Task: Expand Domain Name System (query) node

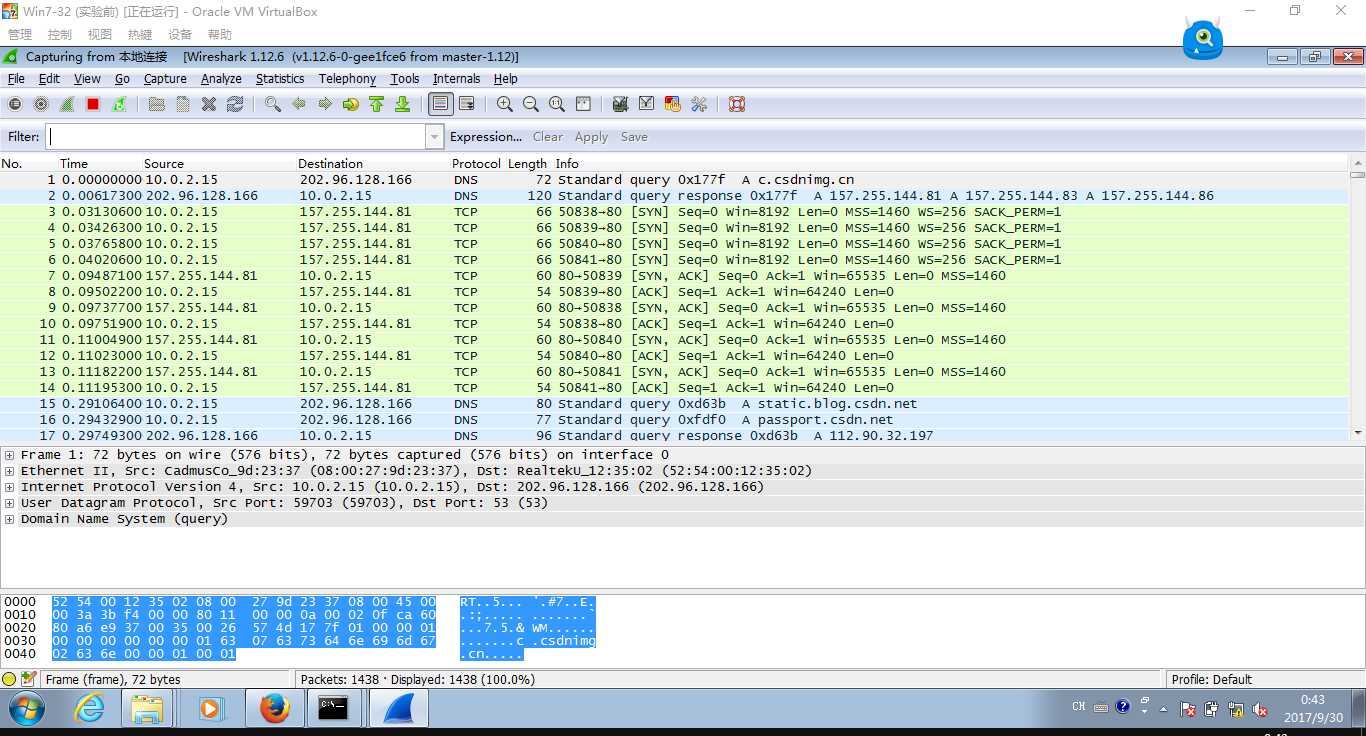Action: click(9, 519)
